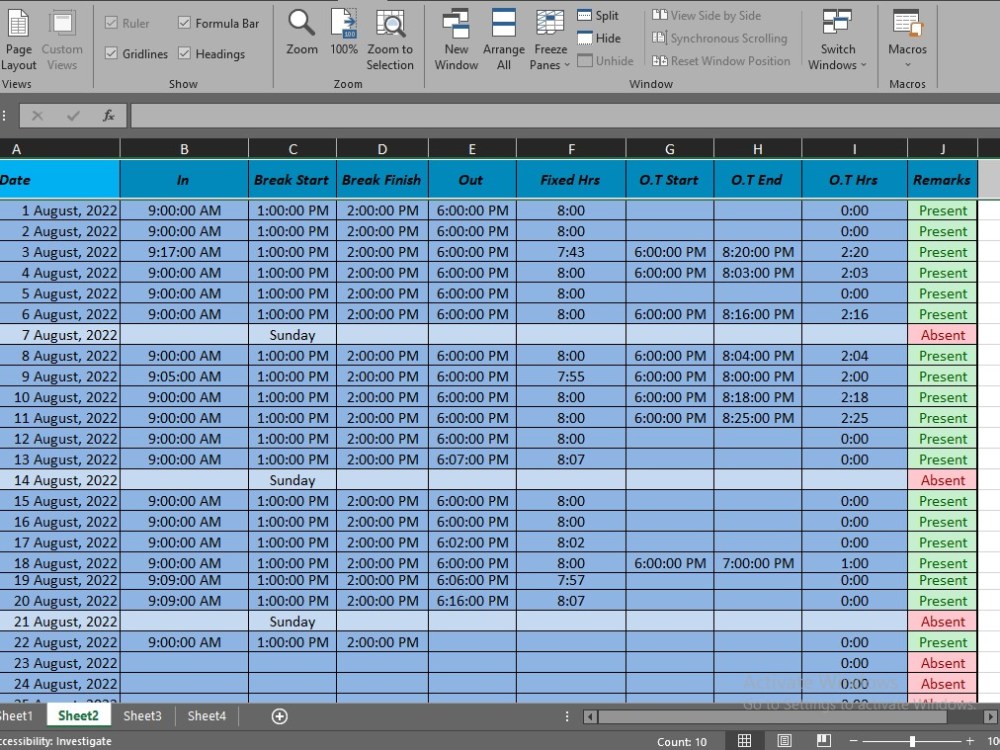Switch to Page Break Preview in status bar

coord(823,741)
